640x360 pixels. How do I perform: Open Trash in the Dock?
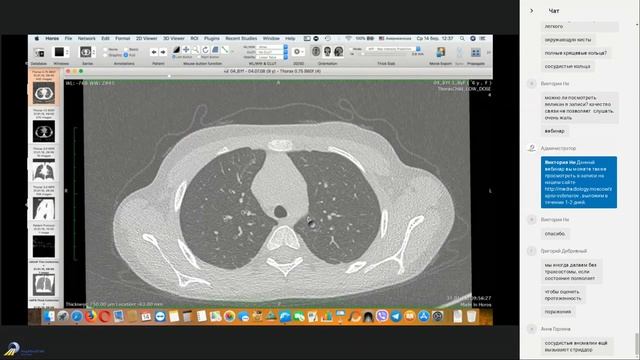471,316
